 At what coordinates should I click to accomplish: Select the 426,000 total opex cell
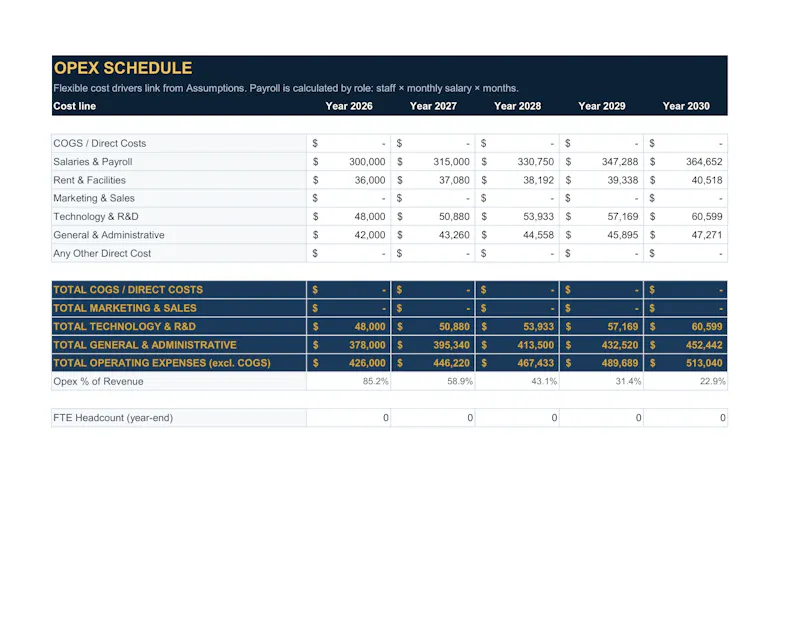(348, 363)
